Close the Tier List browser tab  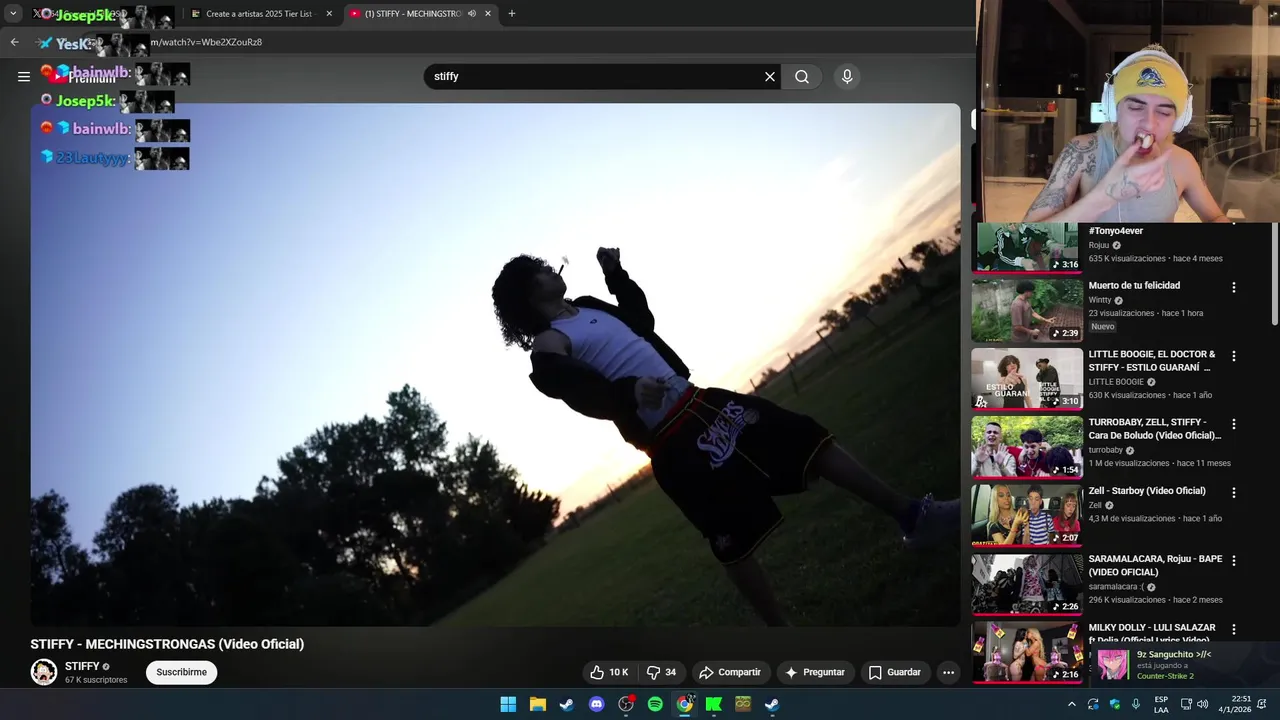[329, 14]
